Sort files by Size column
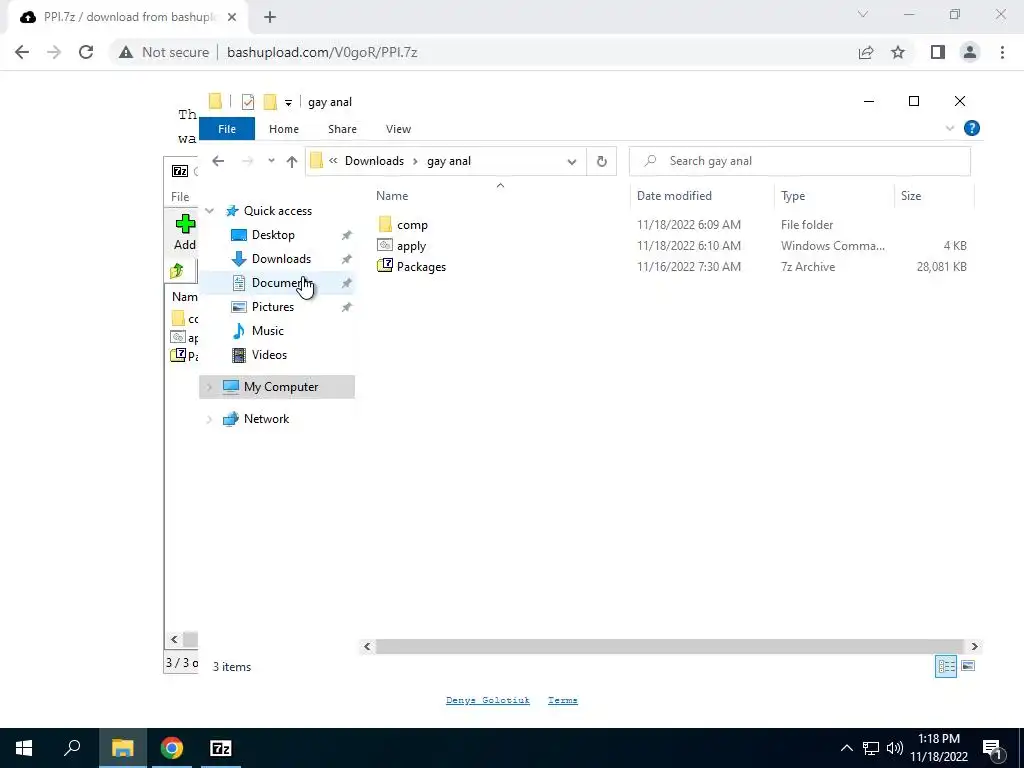The width and height of the screenshot is (1024, 768). point(911,196)
